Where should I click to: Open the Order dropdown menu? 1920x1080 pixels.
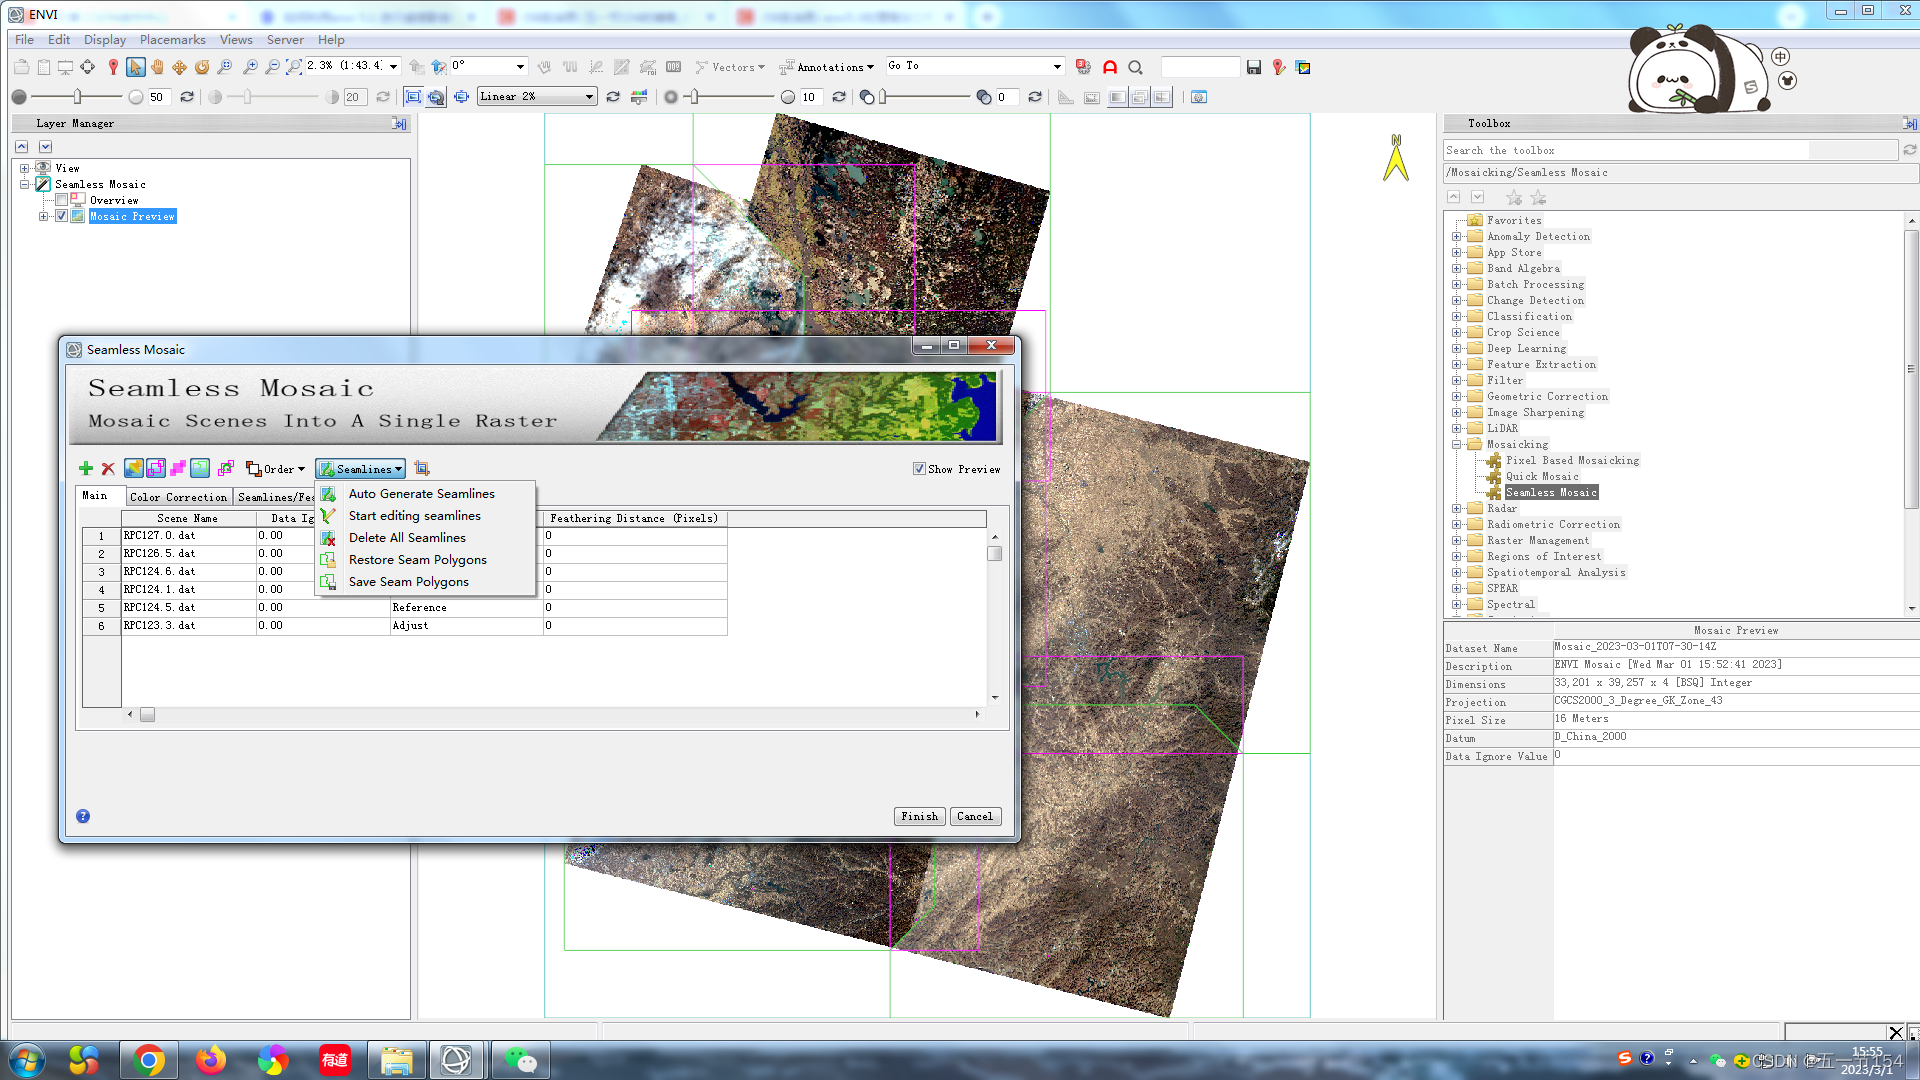(276, 468)
